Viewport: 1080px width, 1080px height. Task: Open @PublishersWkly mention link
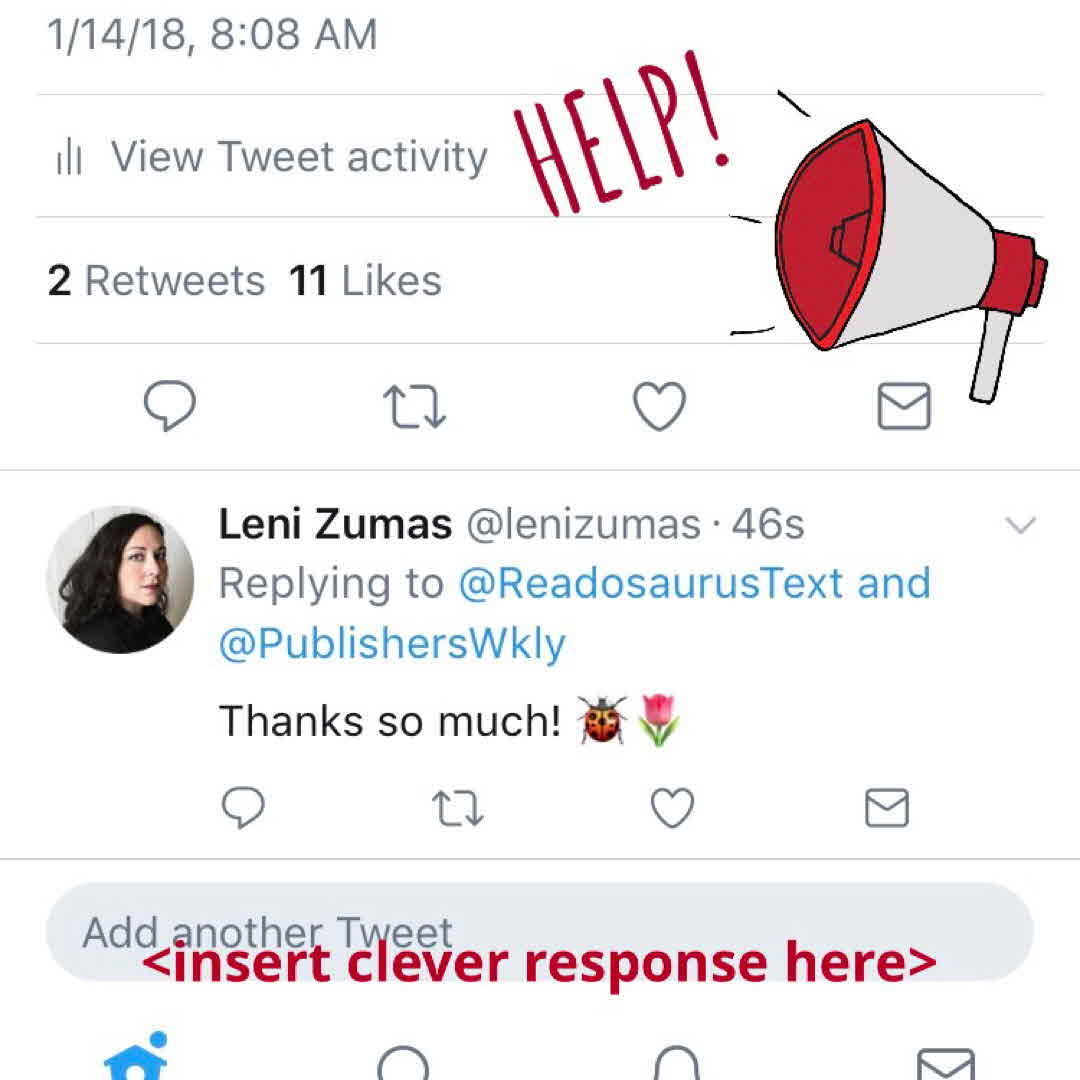tap(392, 645)
